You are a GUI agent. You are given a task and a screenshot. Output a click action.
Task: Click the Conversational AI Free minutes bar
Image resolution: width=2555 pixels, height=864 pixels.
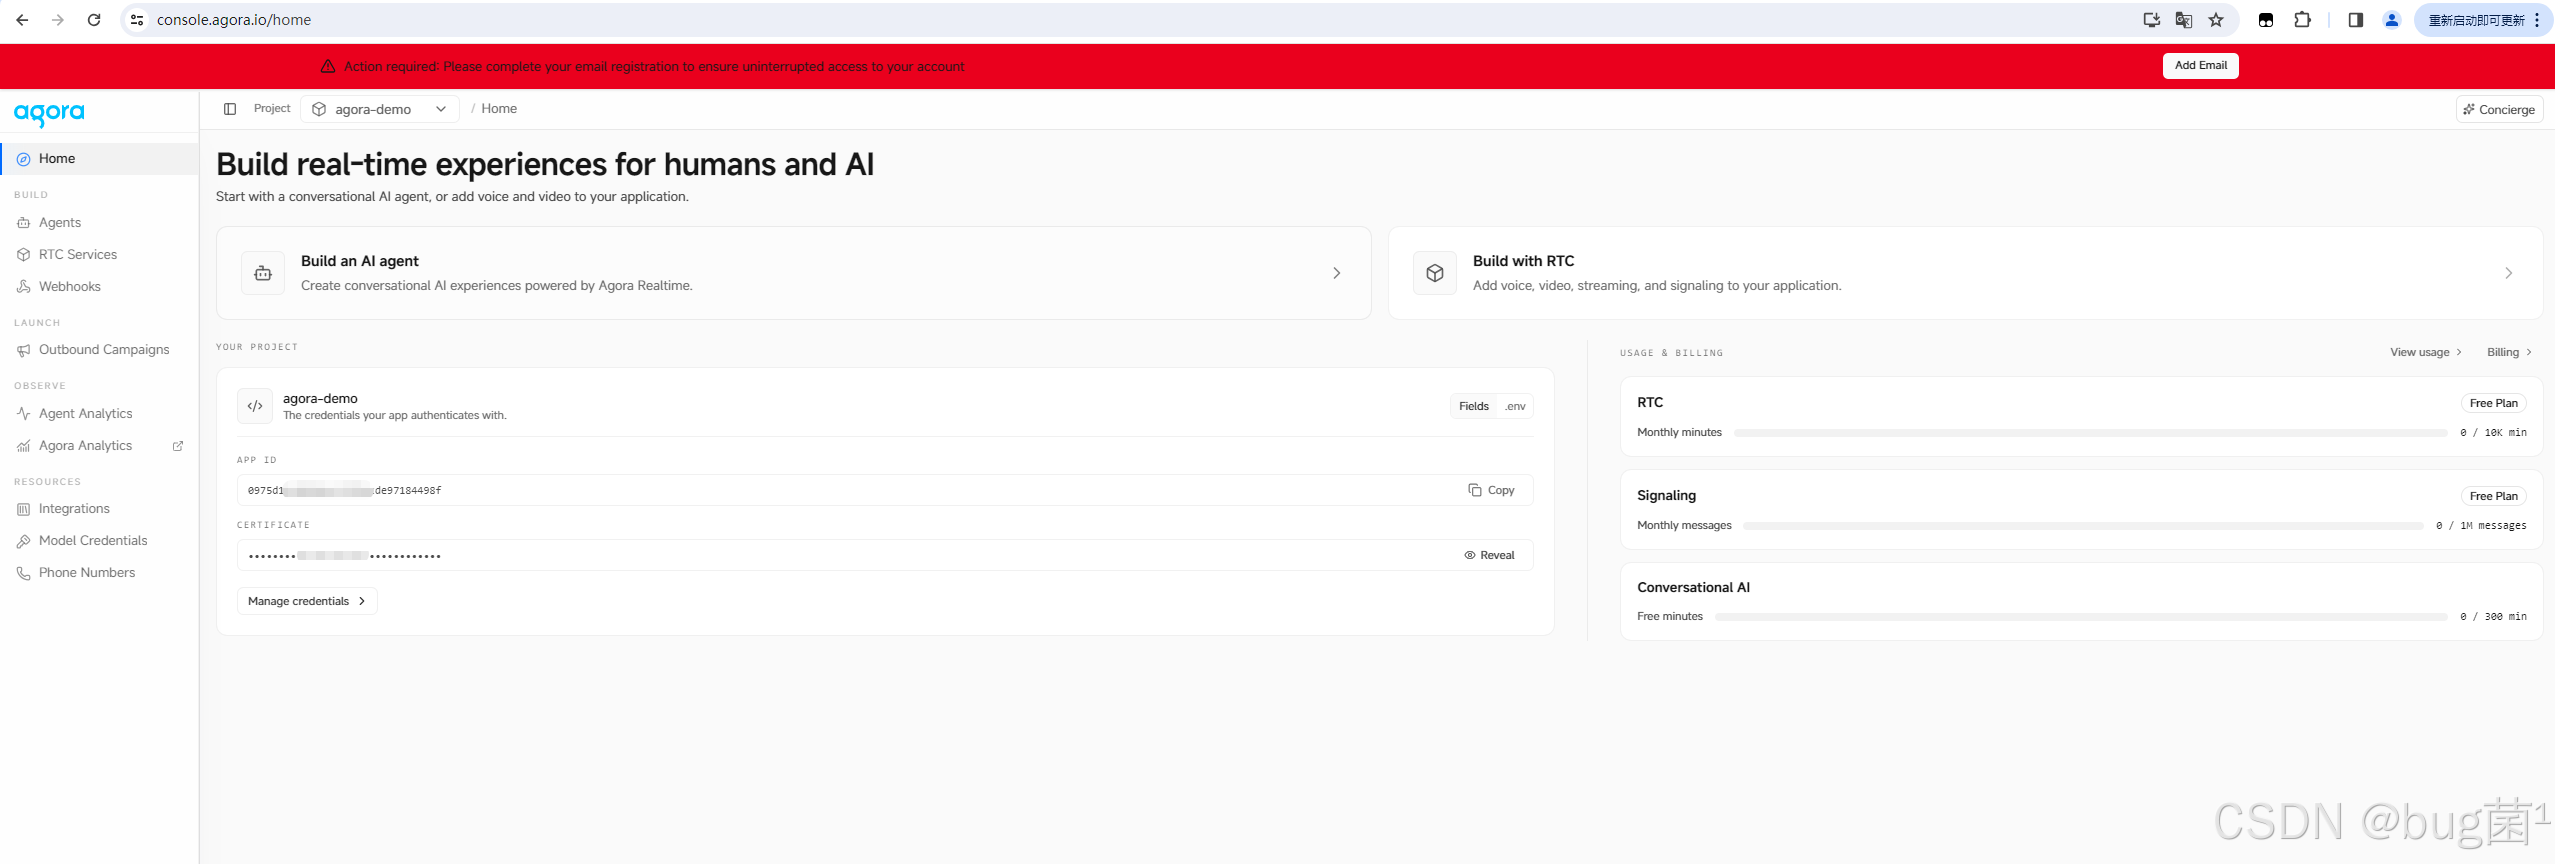2081,617
